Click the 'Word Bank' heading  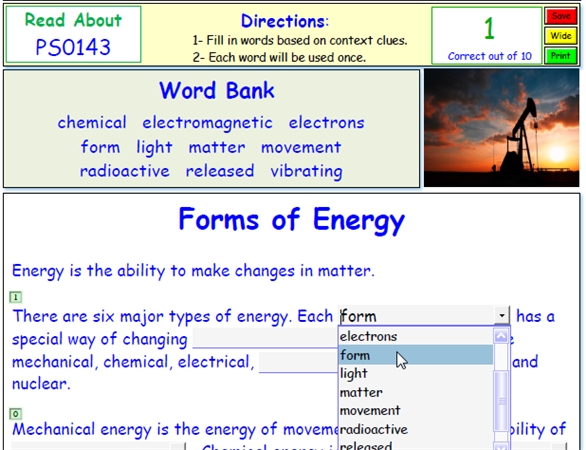click(x=217, y=91)
